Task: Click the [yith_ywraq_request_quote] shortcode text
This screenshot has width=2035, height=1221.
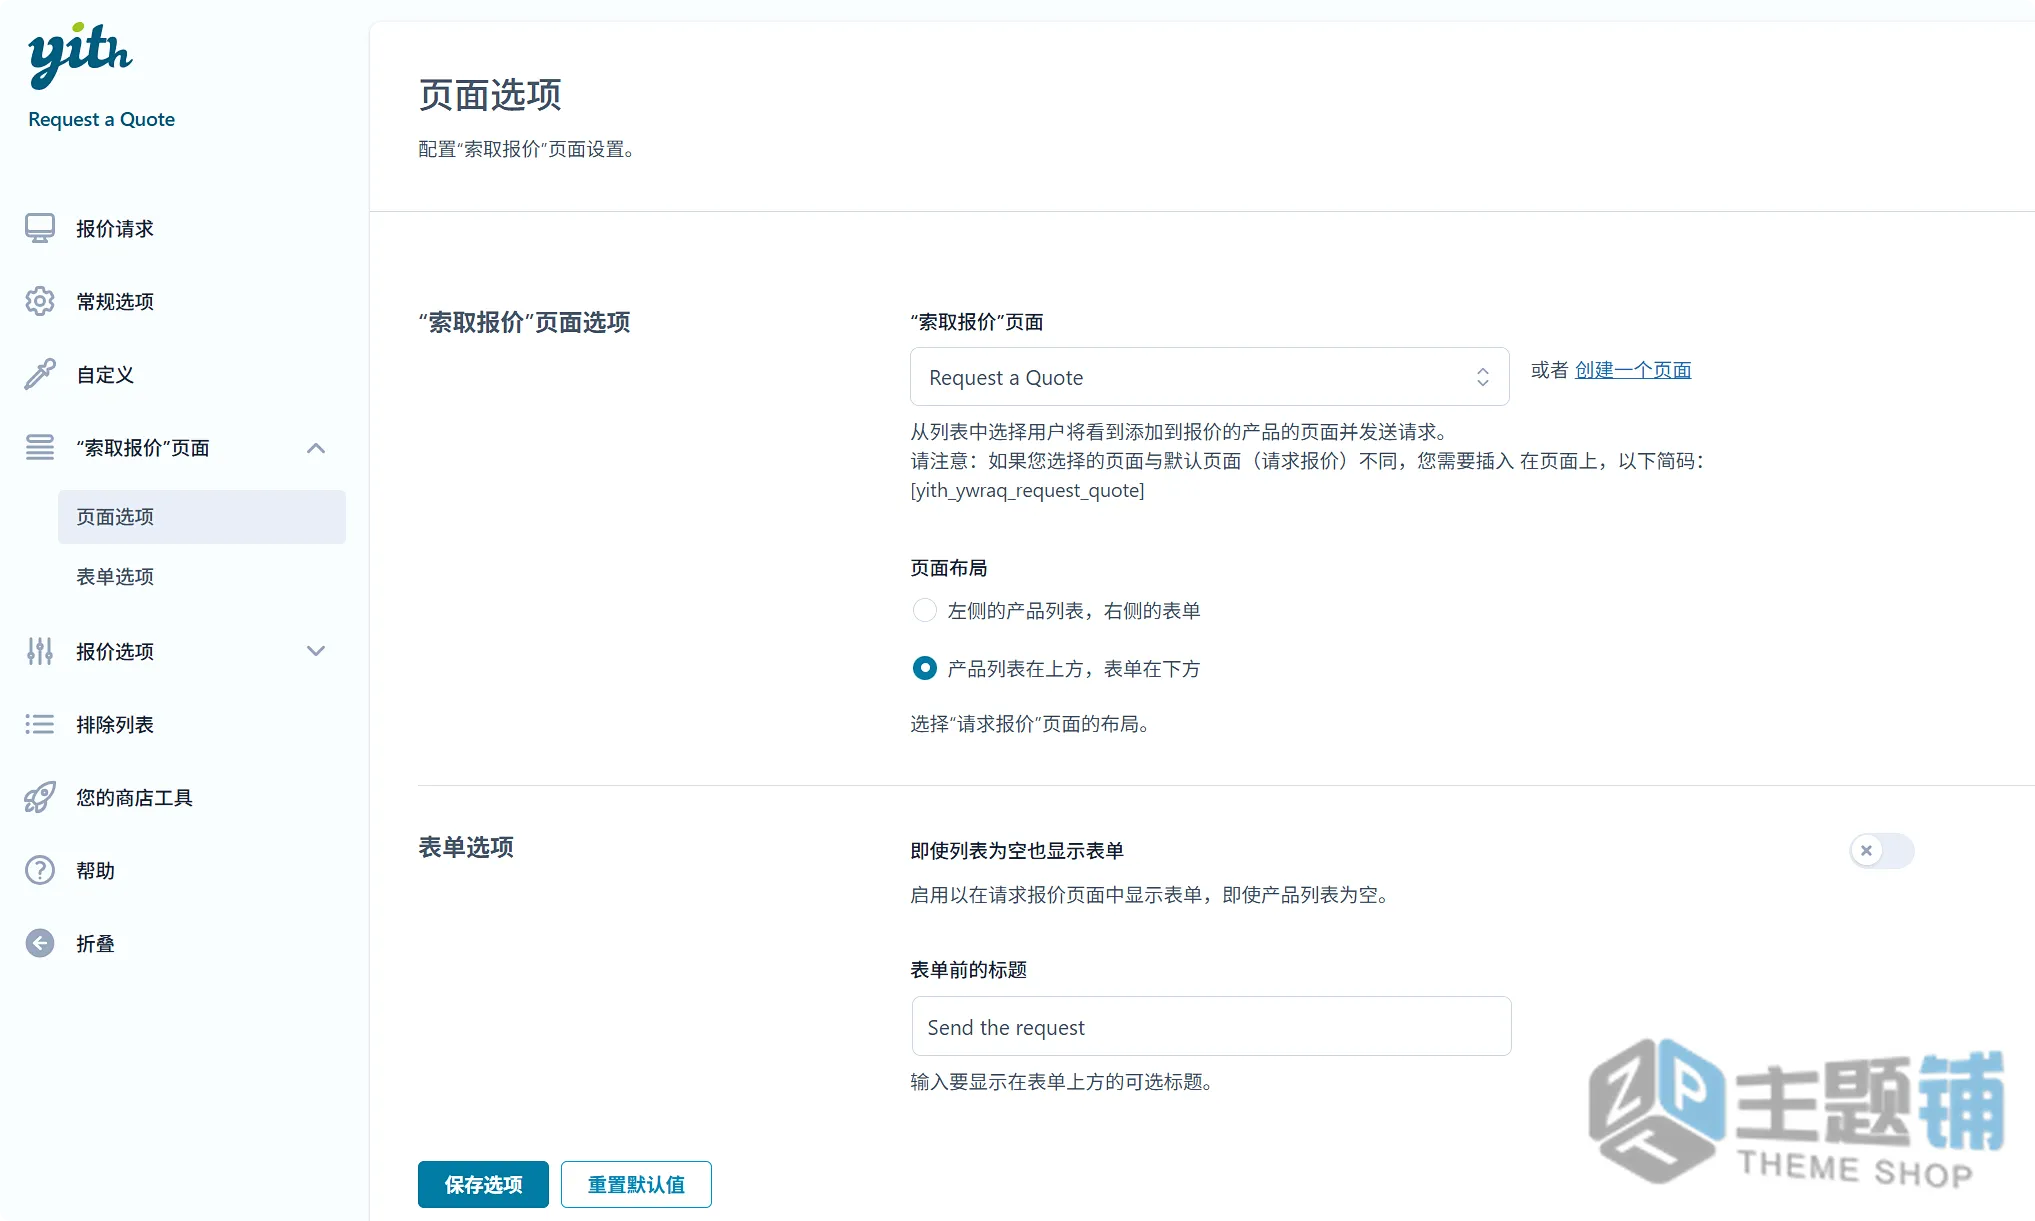Action: tap(1027, 490)
